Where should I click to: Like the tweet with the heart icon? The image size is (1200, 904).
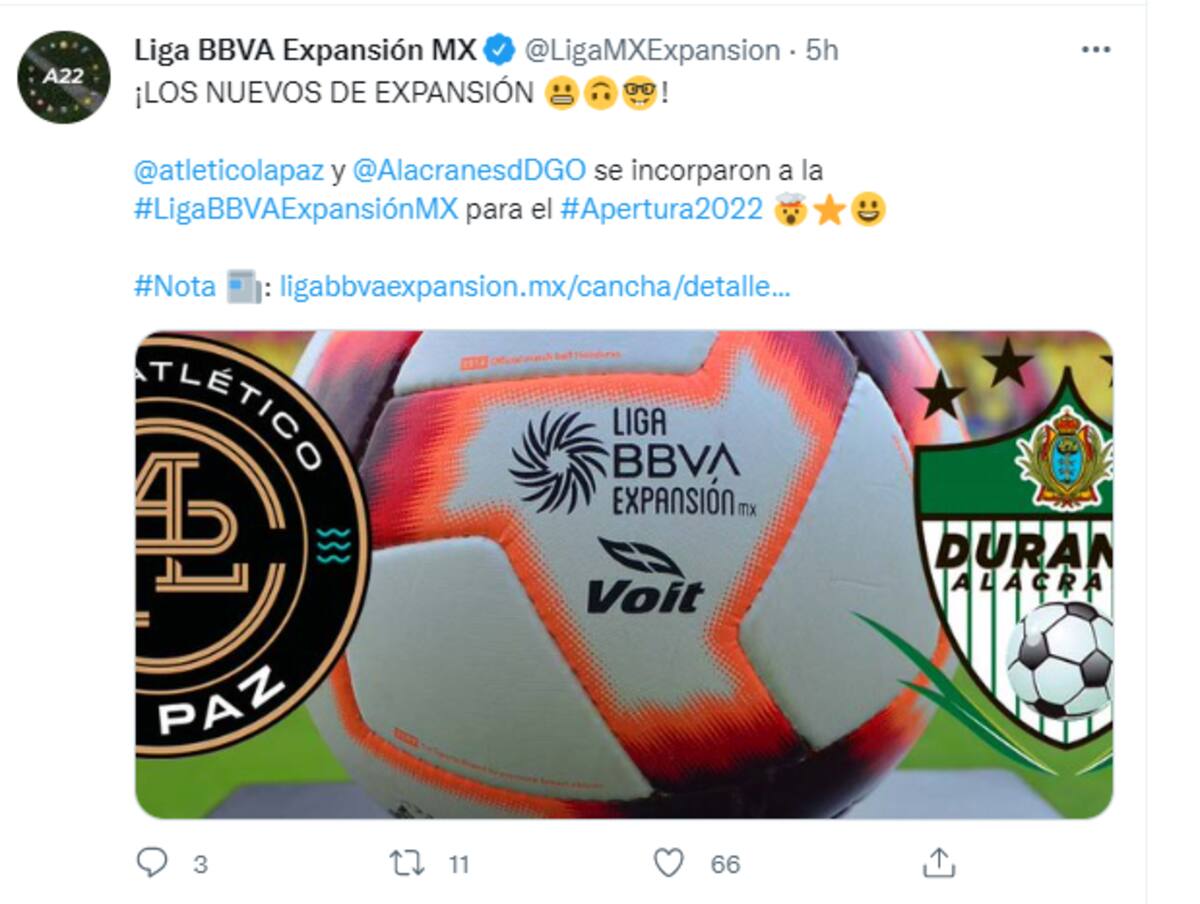click(x=668, y=862)
